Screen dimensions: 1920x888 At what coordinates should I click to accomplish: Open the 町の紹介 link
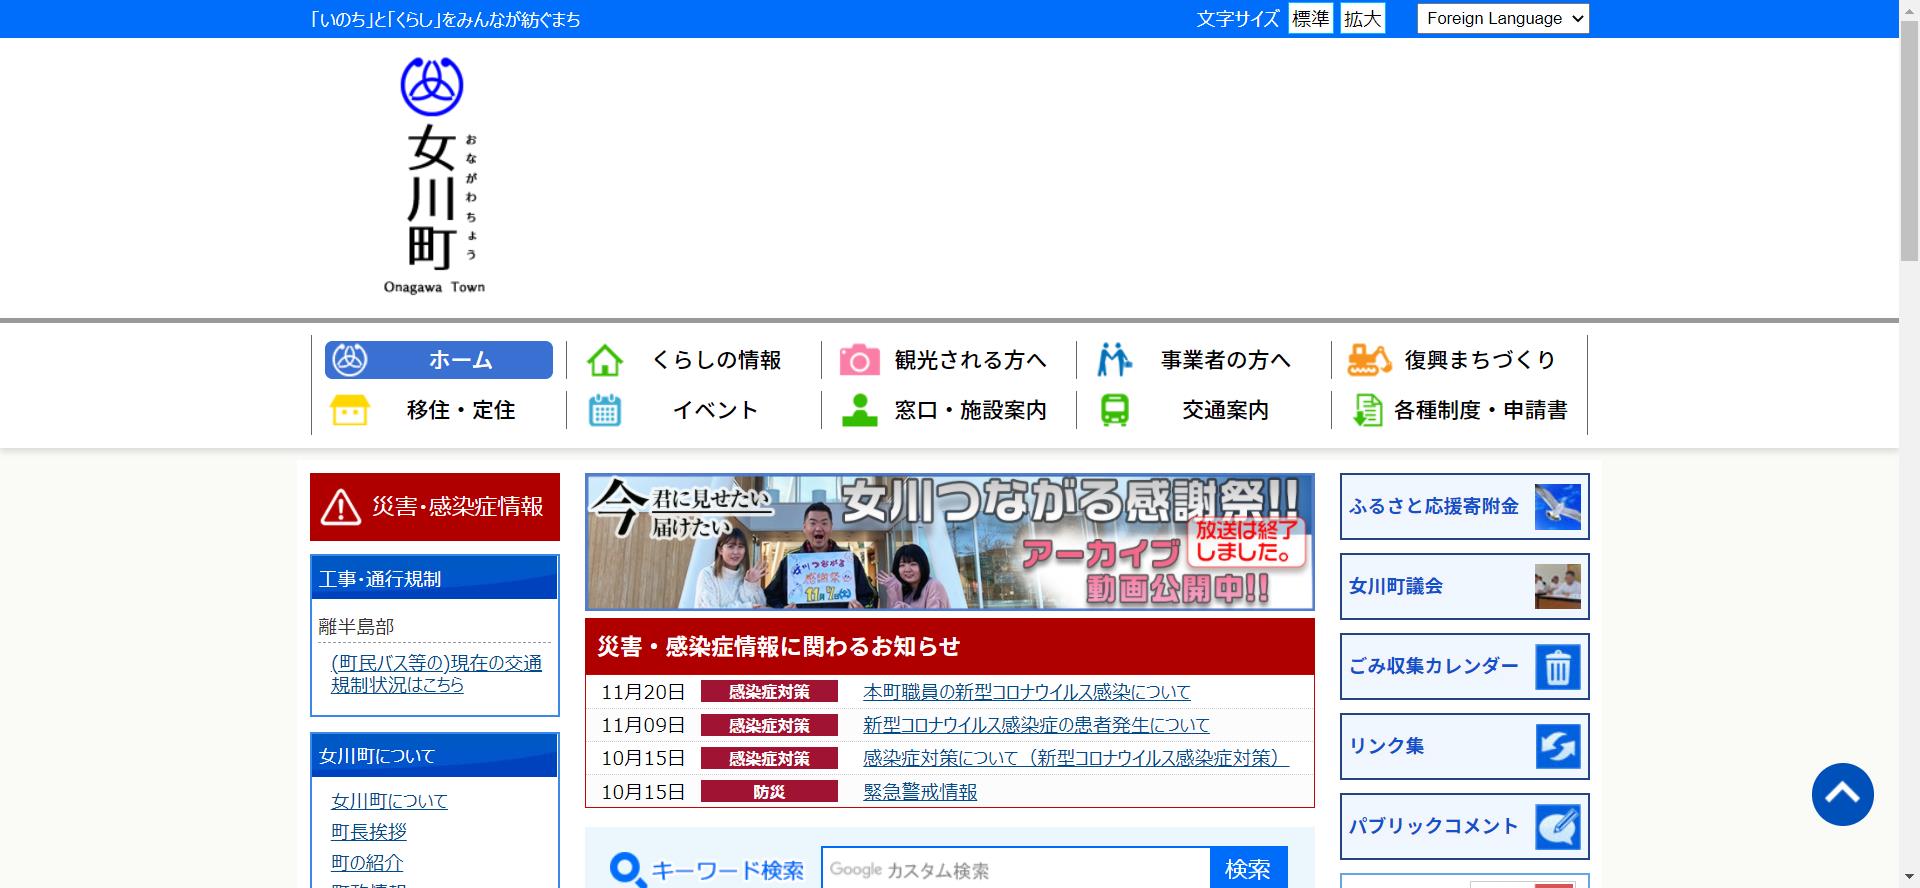[x=367, y=862]
